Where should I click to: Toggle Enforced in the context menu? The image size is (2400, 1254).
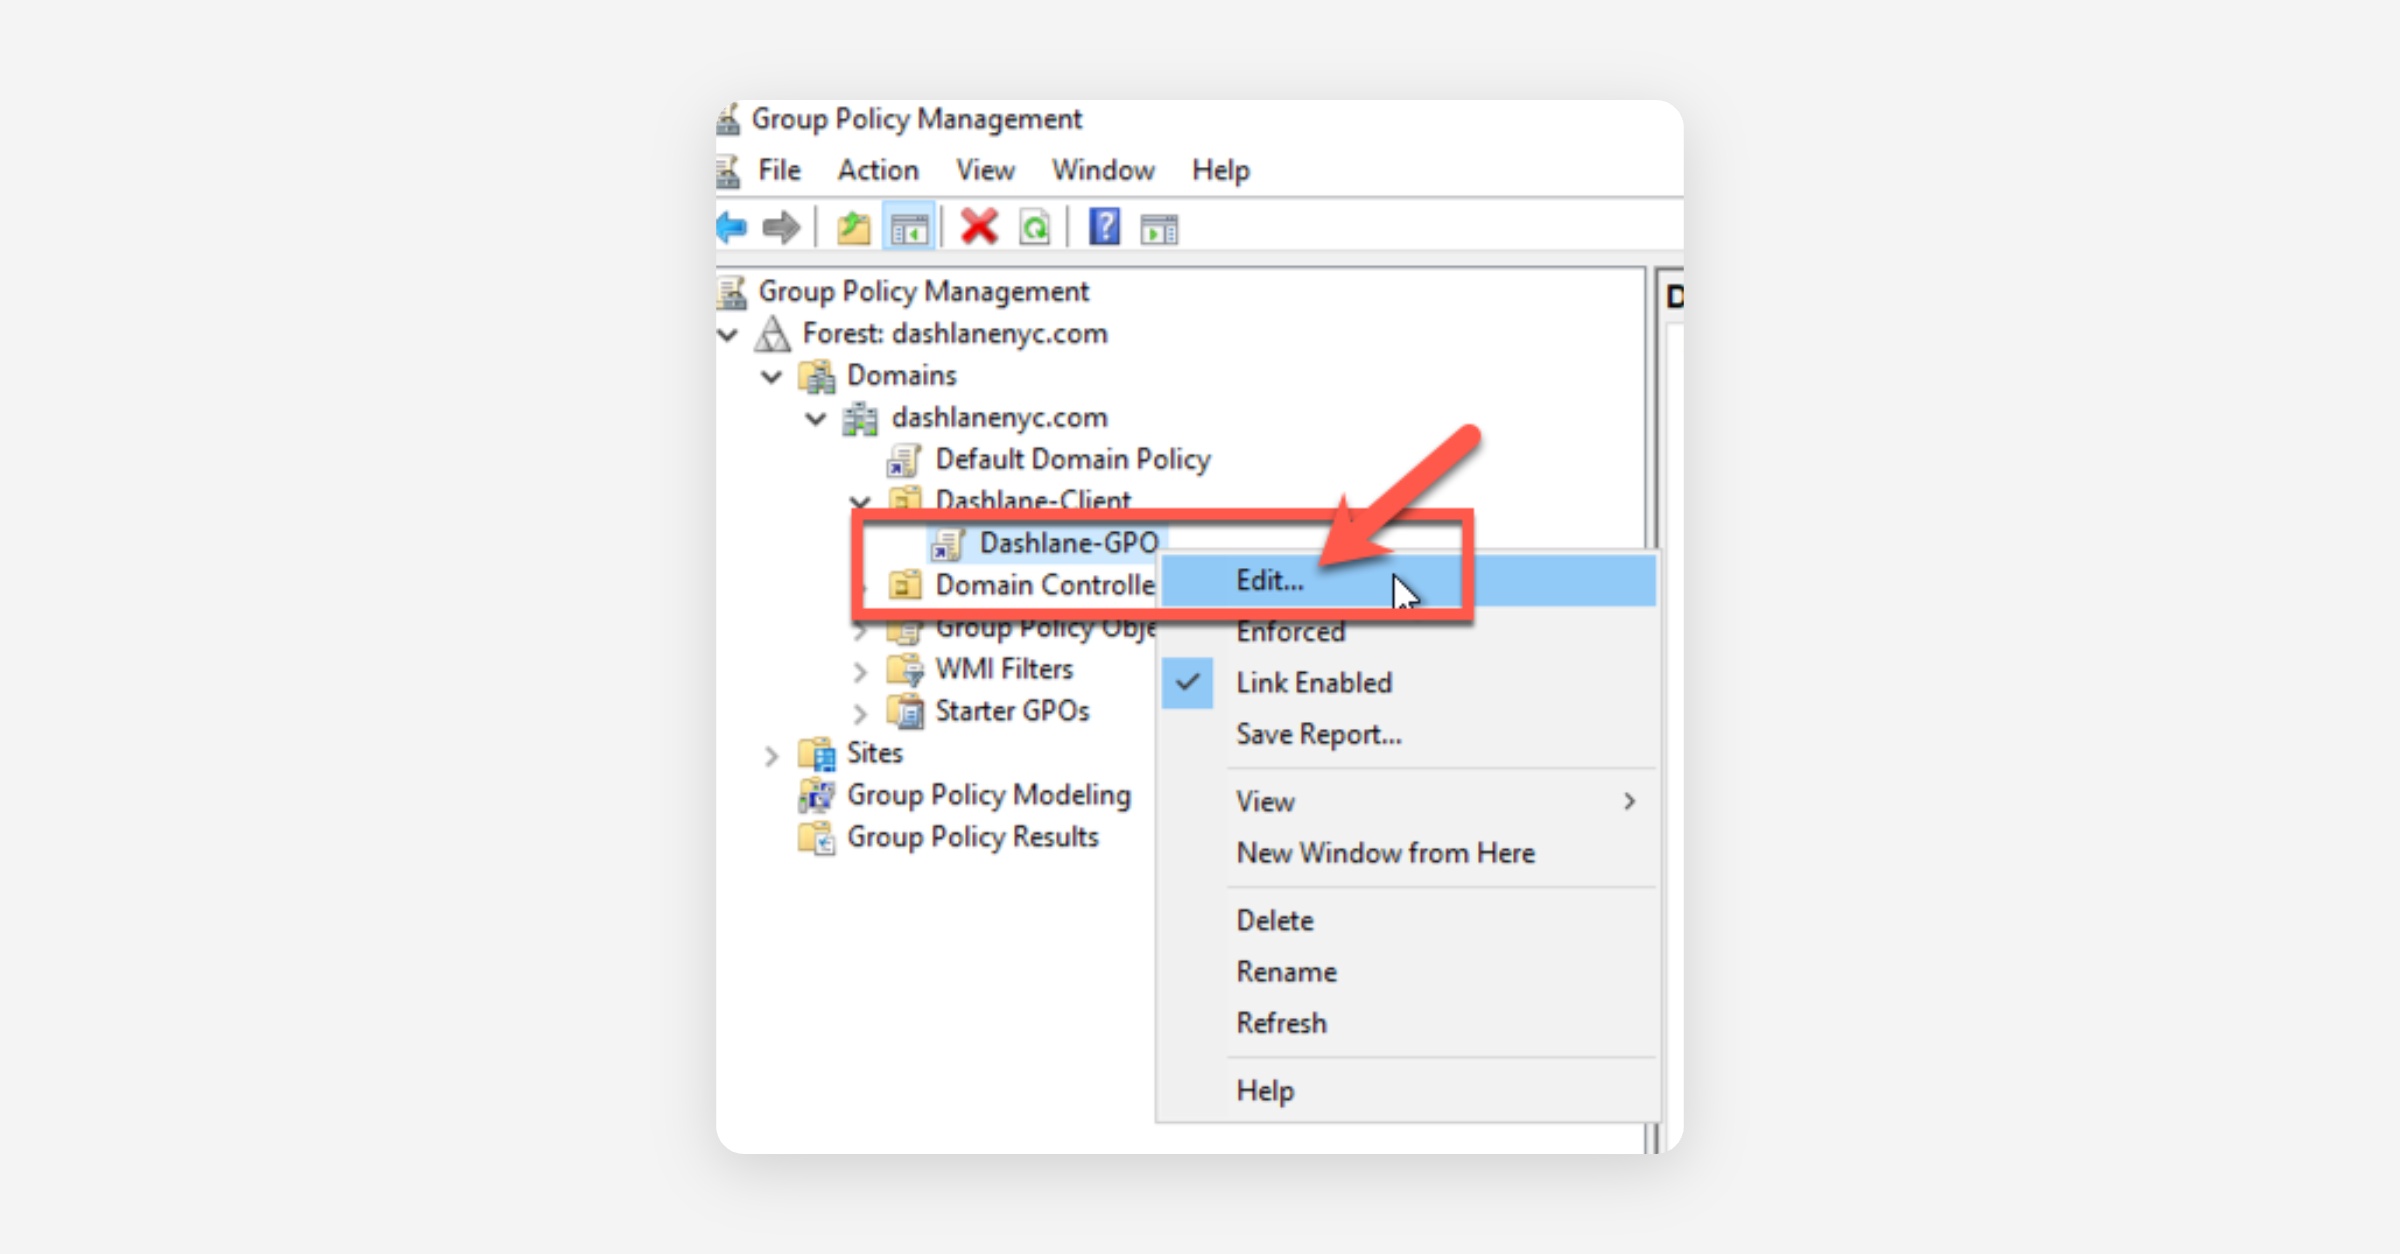tap(1290, 632)
